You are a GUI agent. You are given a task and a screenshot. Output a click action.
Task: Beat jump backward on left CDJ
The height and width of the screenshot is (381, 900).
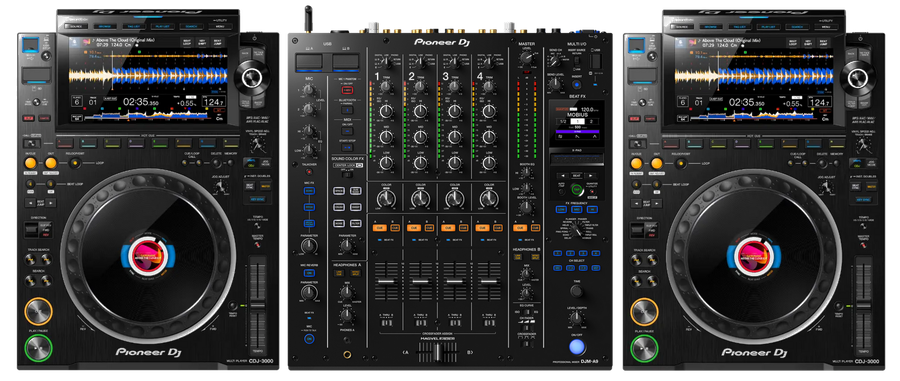click(30, 203)
